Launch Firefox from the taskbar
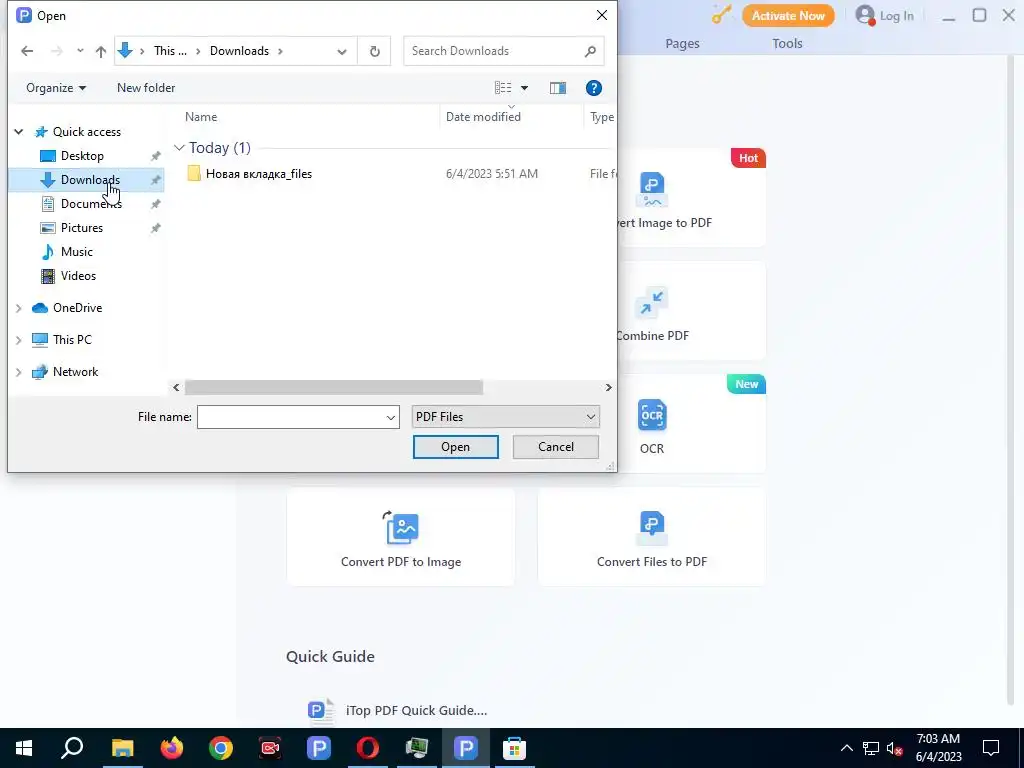The height and width of the screenshot is (768, 1024). [x=172, y=748]
